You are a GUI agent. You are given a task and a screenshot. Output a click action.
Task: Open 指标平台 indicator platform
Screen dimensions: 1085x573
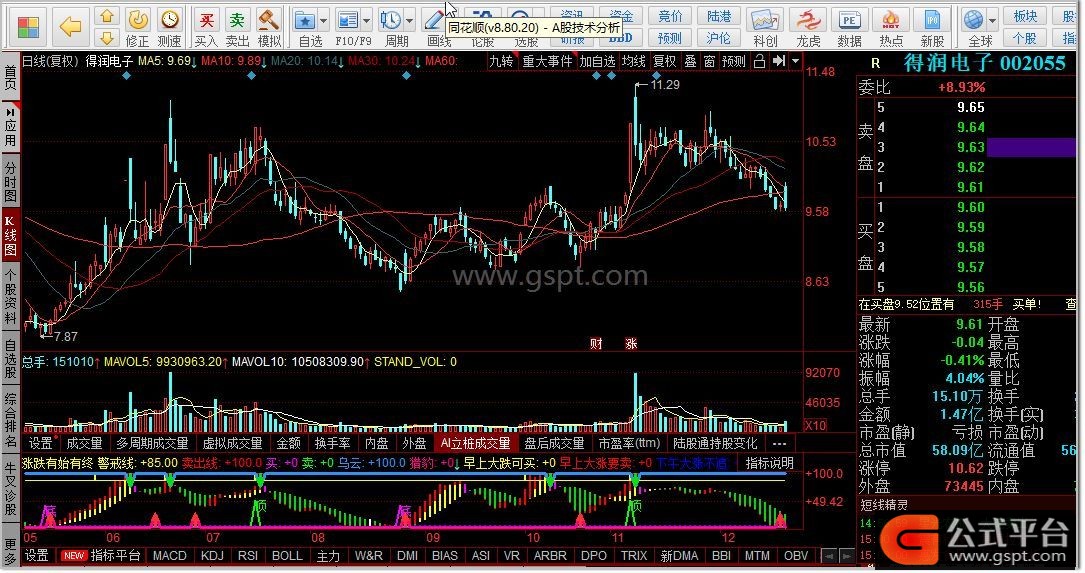click(116, 556)
